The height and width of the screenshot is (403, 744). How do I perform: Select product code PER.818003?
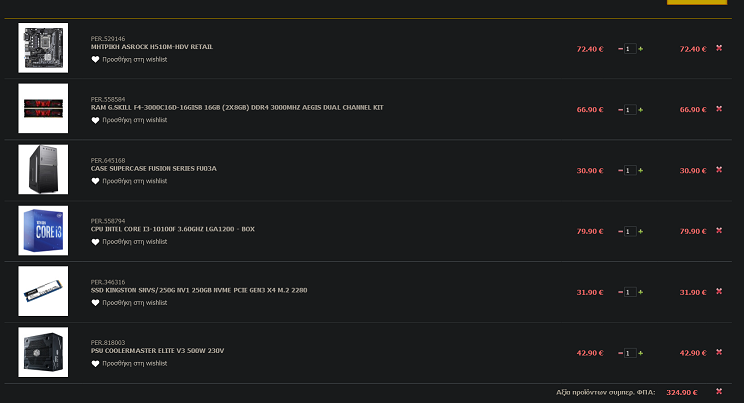tap(108, 342)
